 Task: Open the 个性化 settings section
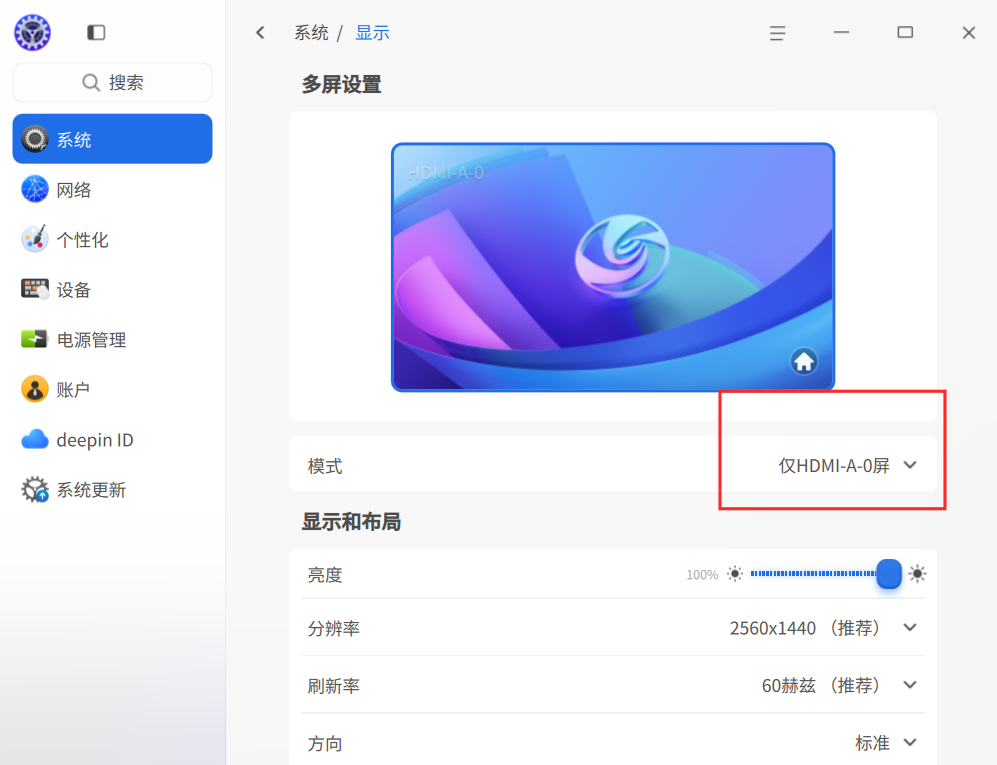[113, 239]
